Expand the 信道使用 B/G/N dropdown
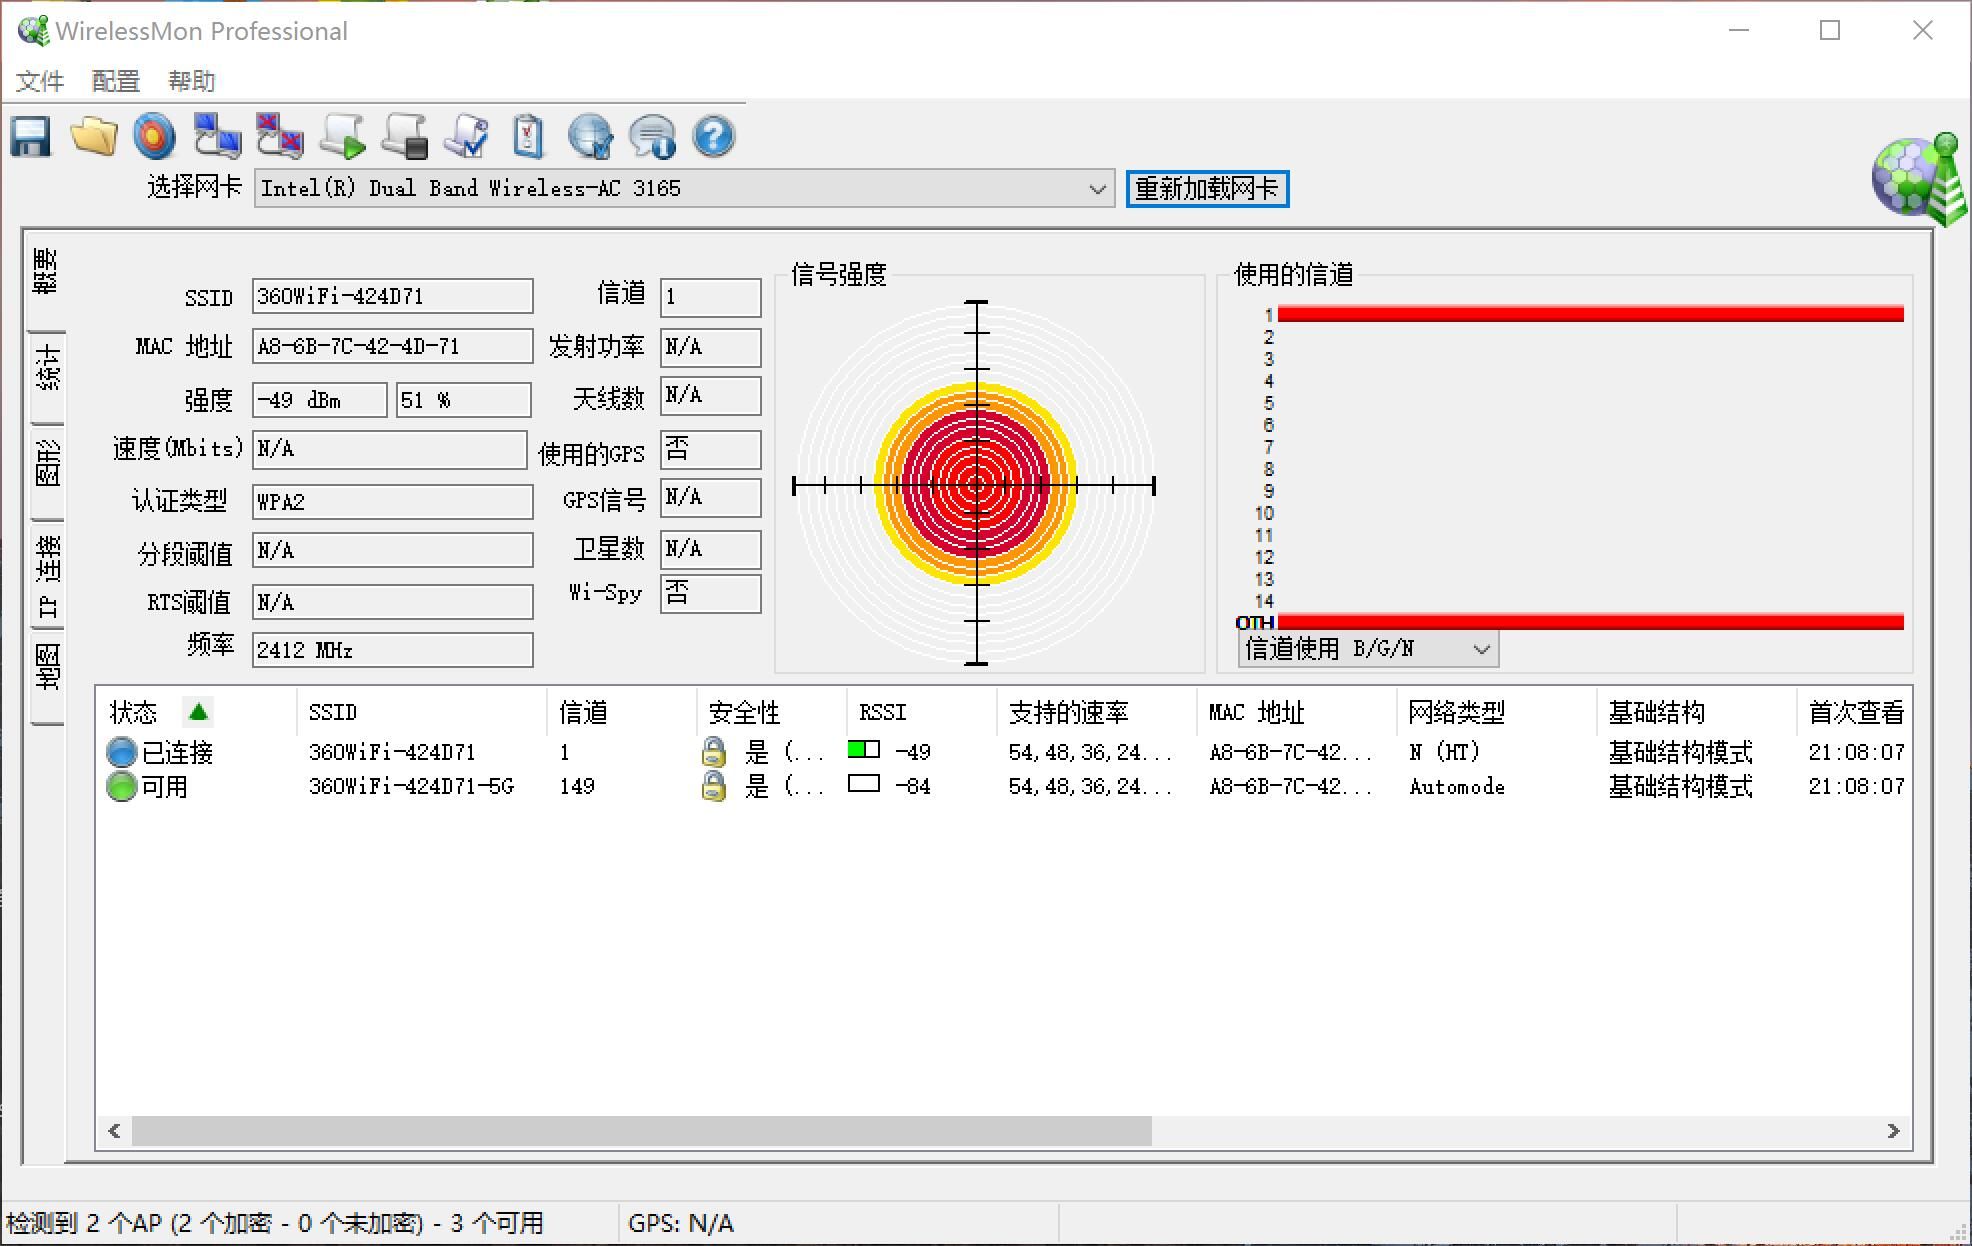1972x1246 pixels. point(1482,649)
